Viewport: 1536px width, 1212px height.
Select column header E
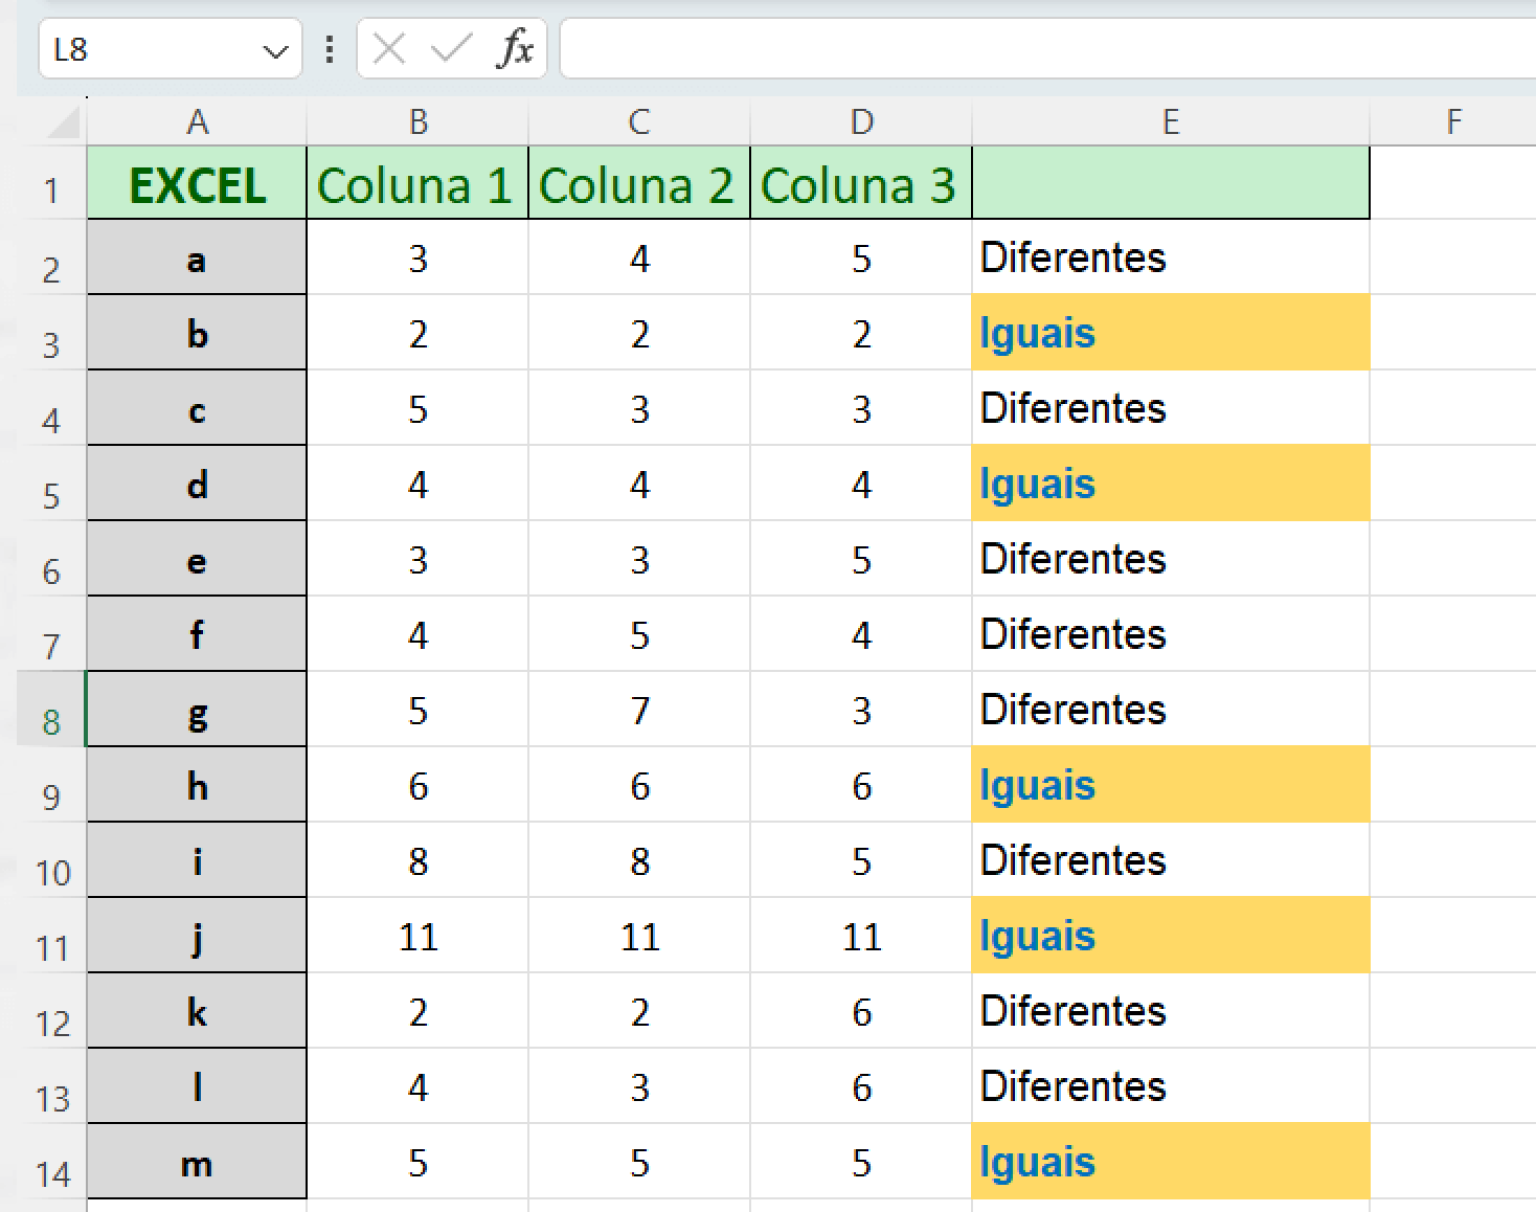pyautogui.click(x=1170, y=121)
